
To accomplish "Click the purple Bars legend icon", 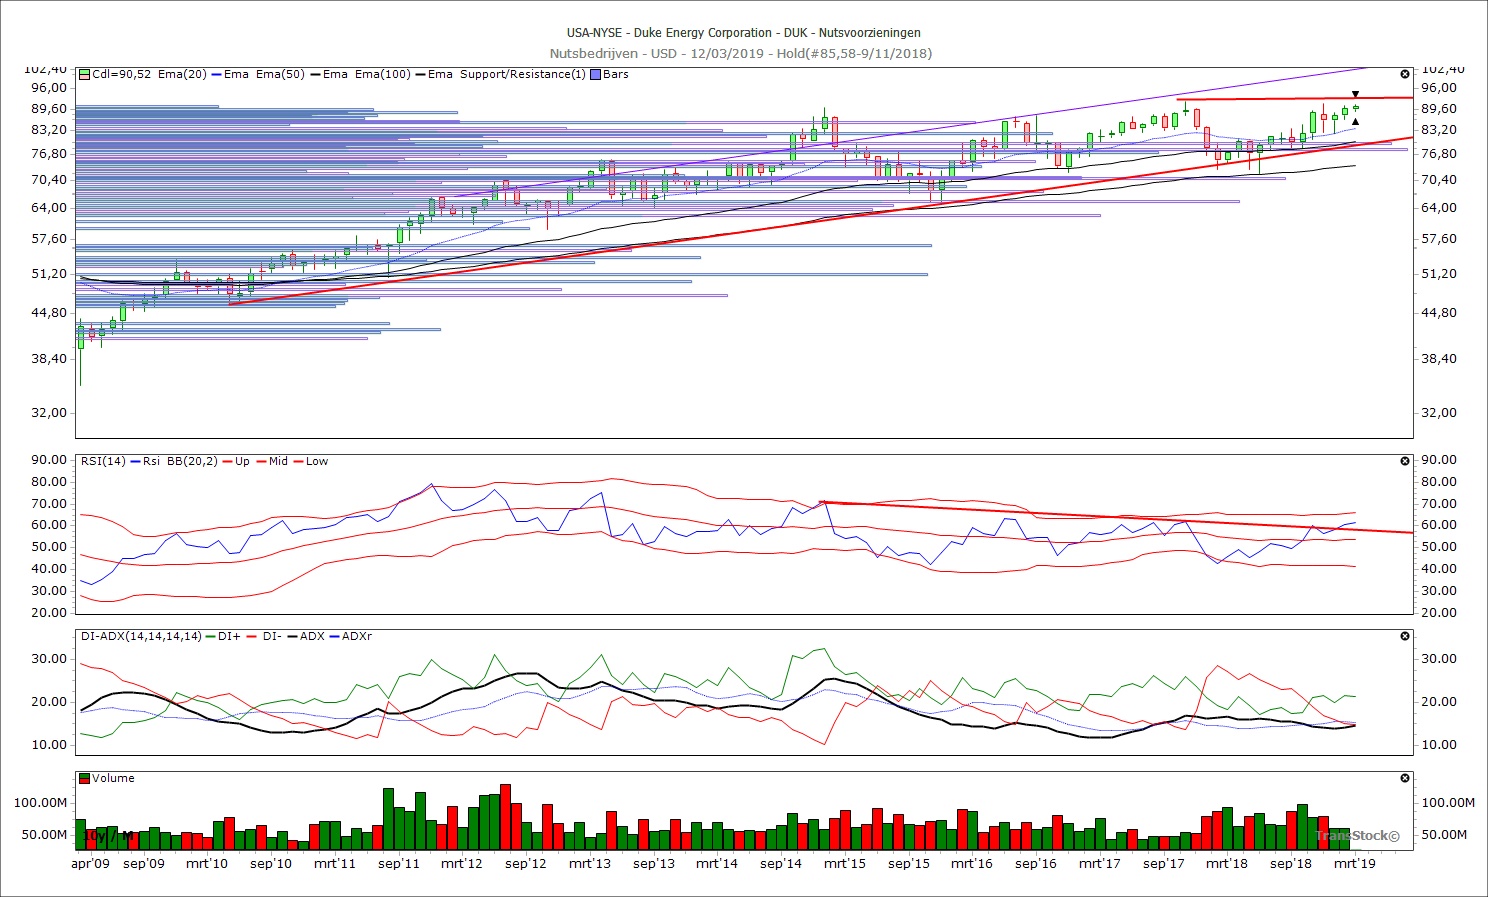I will (595, 74).
